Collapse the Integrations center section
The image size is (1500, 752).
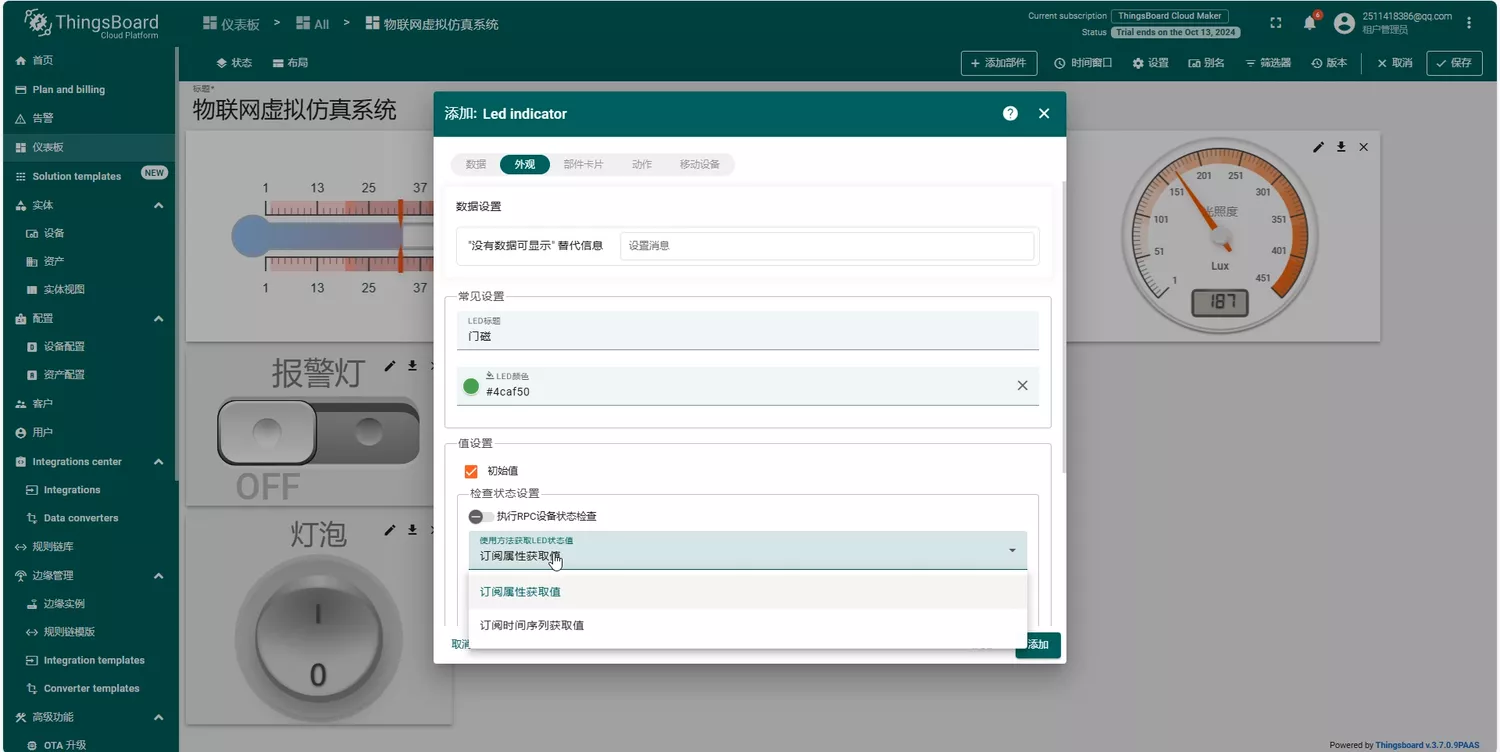(158, 462)
